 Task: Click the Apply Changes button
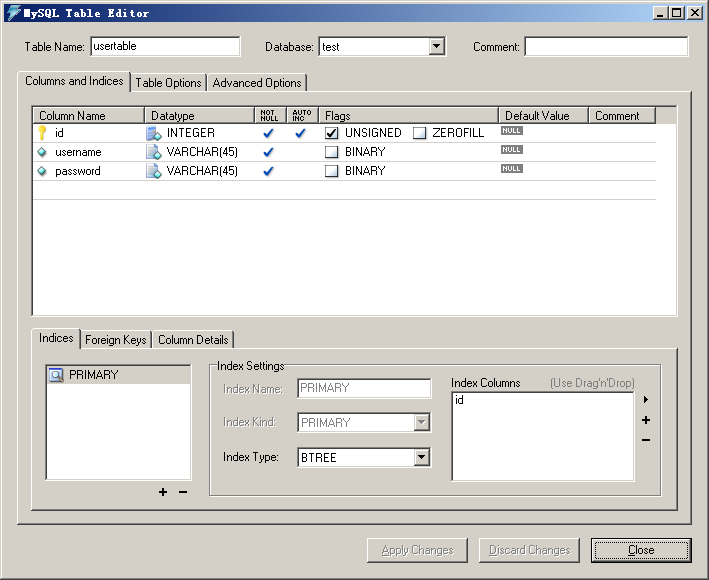(417, 550)
